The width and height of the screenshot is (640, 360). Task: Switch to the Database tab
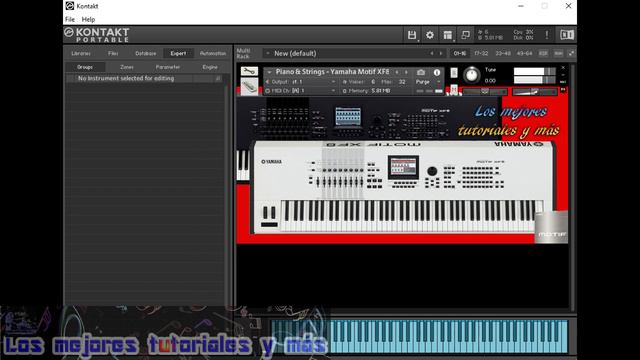pos(146,53)
